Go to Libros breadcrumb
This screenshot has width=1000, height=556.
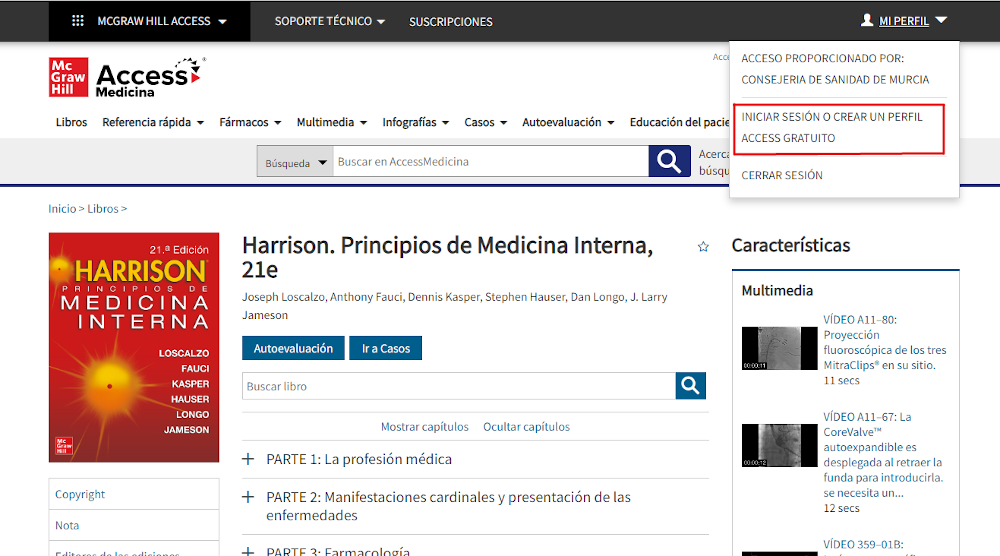pyautogui.click(x=103, y=208)
